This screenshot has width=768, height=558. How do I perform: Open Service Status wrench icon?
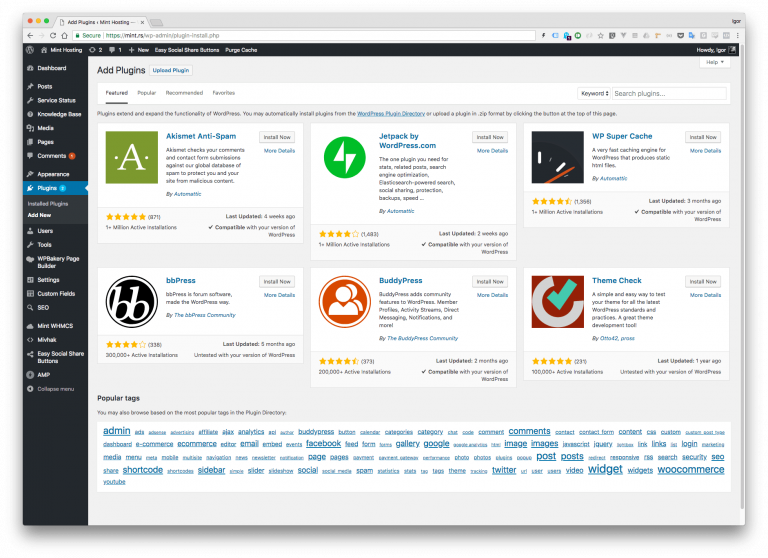click(x=30, y=100)
